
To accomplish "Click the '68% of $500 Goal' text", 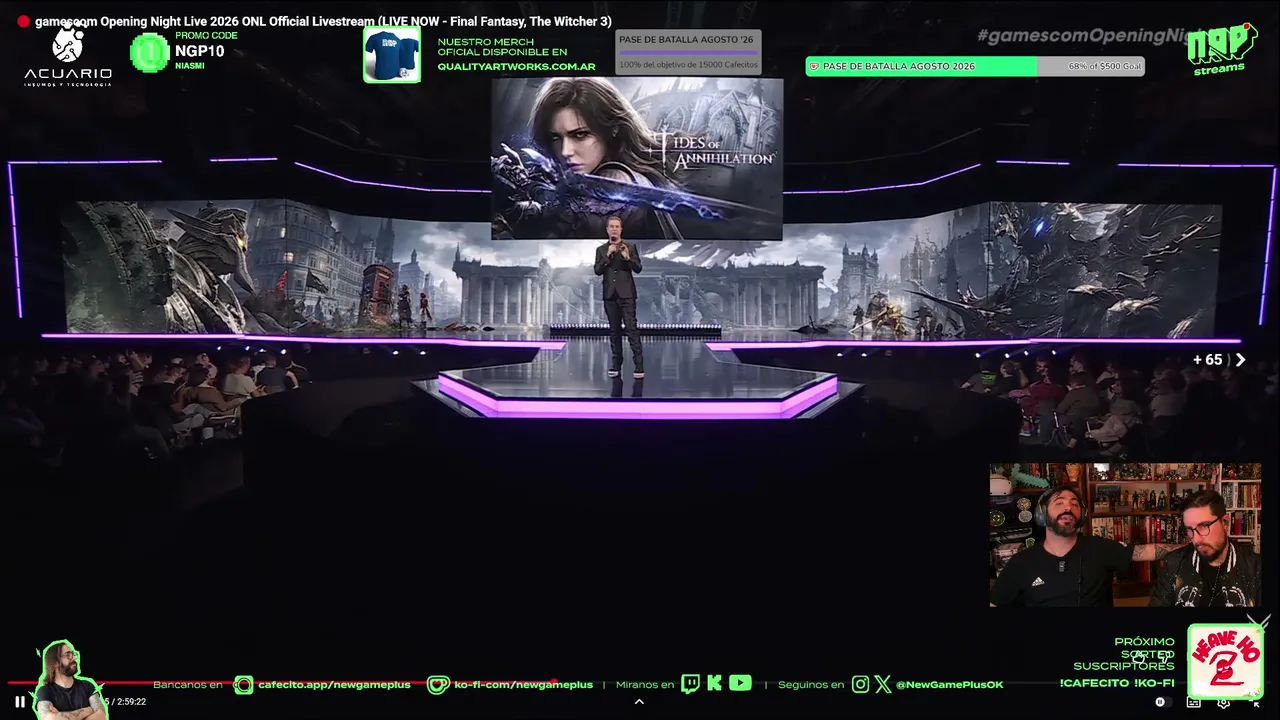I will pyautogui.click(x=1104, y=66).
